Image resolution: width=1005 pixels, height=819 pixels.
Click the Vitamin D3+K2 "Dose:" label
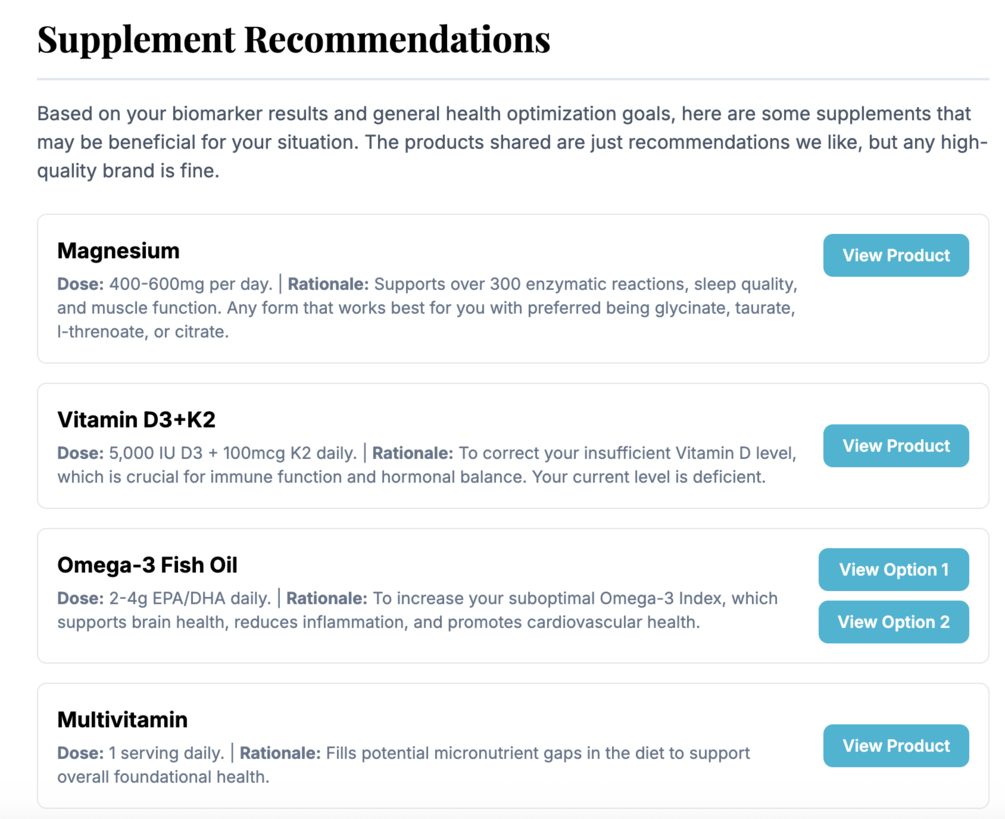pyautogui.click(x=80, y=453)
